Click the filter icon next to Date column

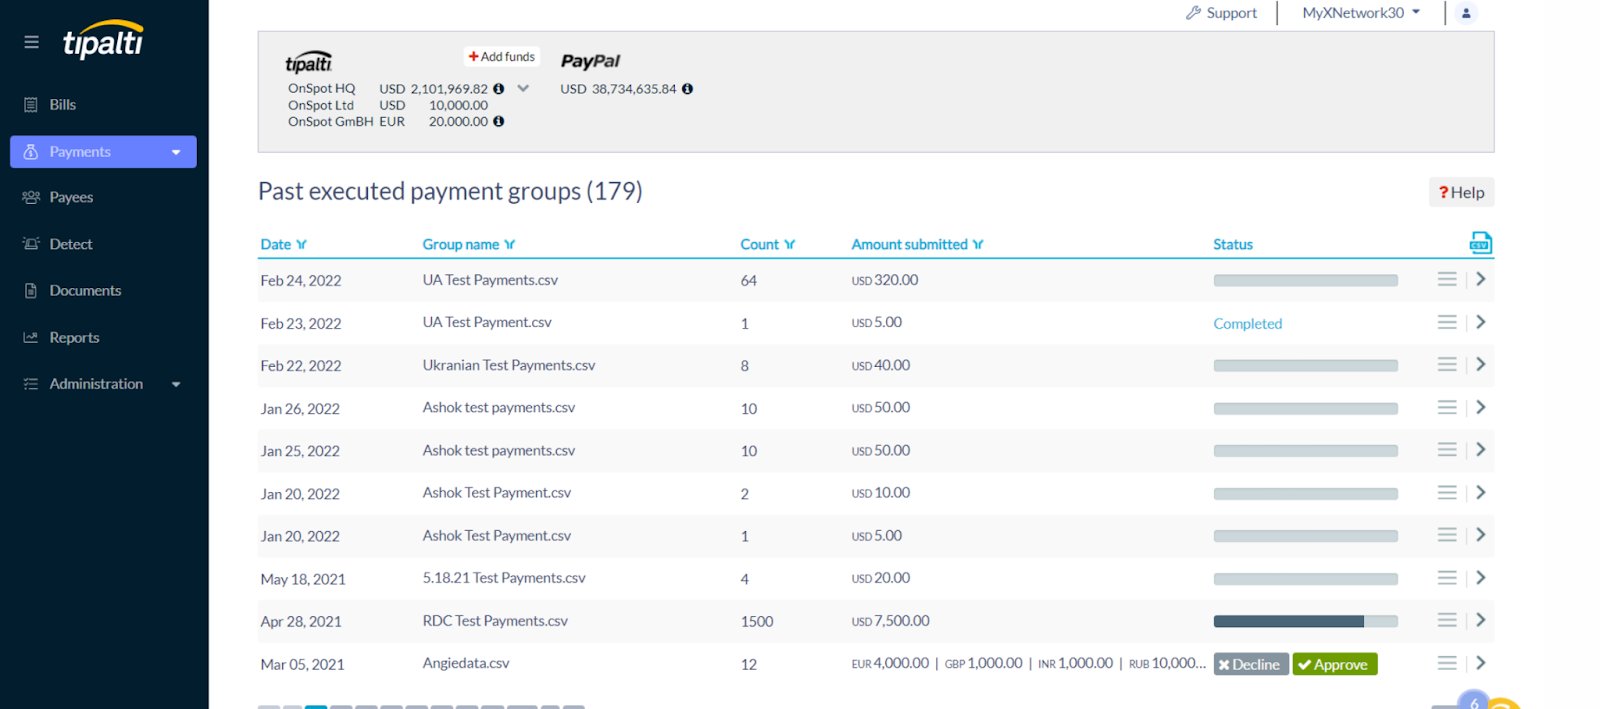pos(301,245)
